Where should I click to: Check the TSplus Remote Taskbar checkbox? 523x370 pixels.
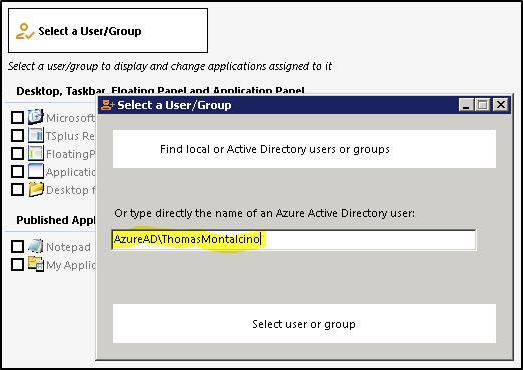click(17, 135)
